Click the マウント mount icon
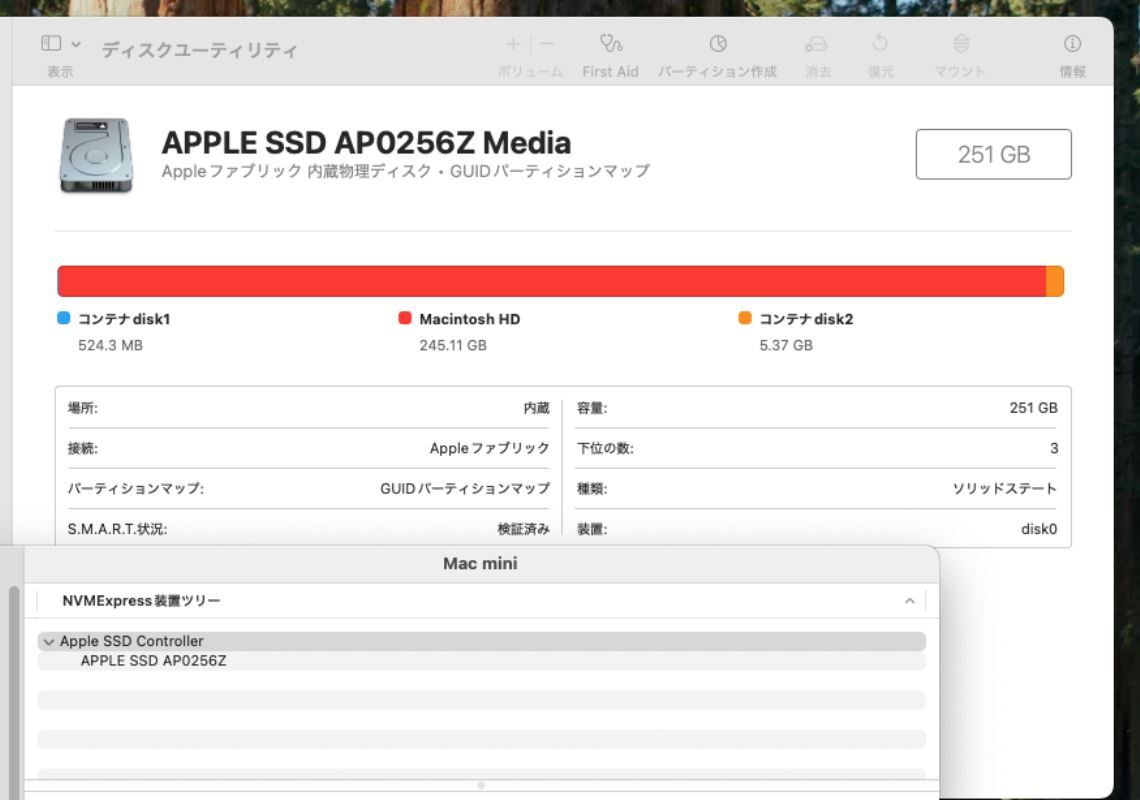The image size is (1140, 800). (960, 45)
